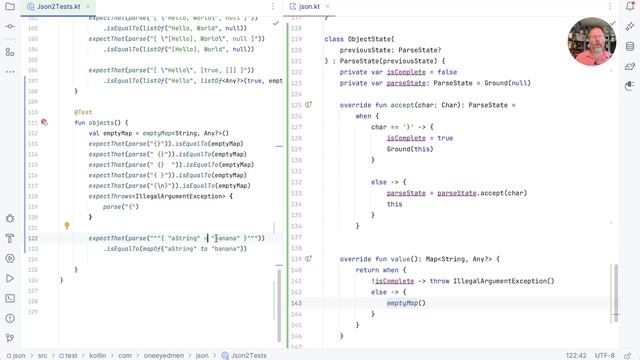This screenshot has height=360, width=640.
Task: Click 'expectThrows<IllegalArgumentException>' text
Action: 157,196
